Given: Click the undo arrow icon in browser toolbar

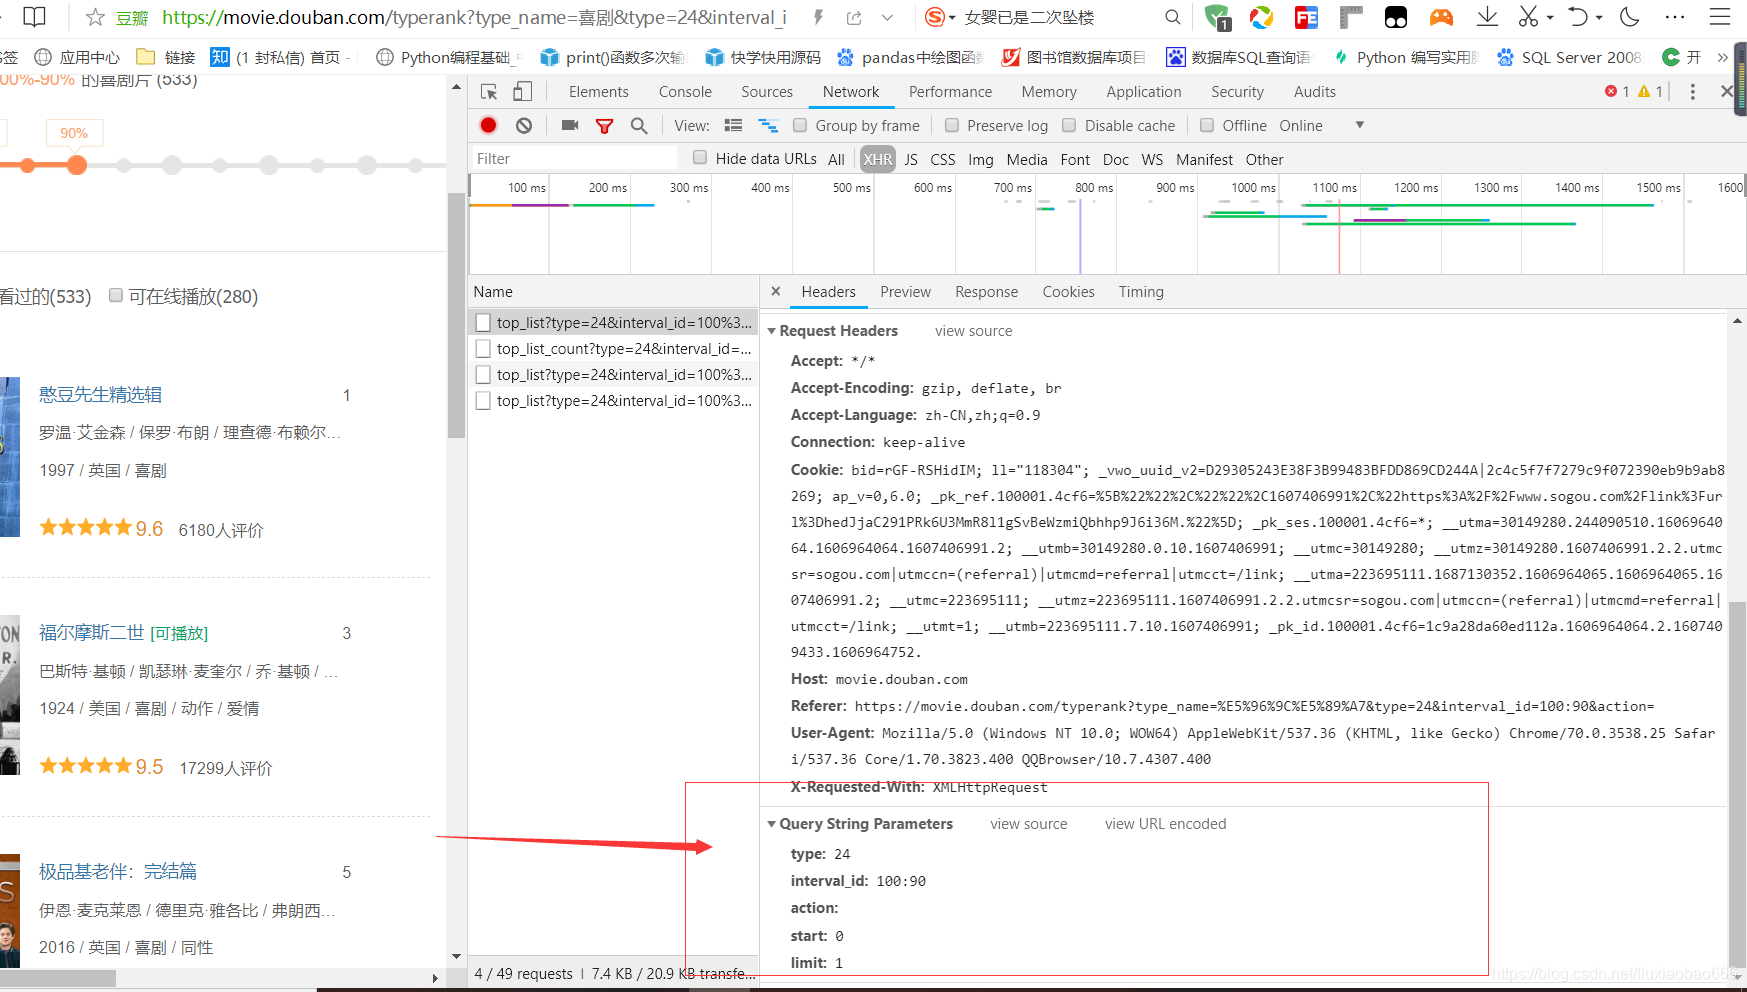Looking at the screenshot, I should (x=1578, y=17).
